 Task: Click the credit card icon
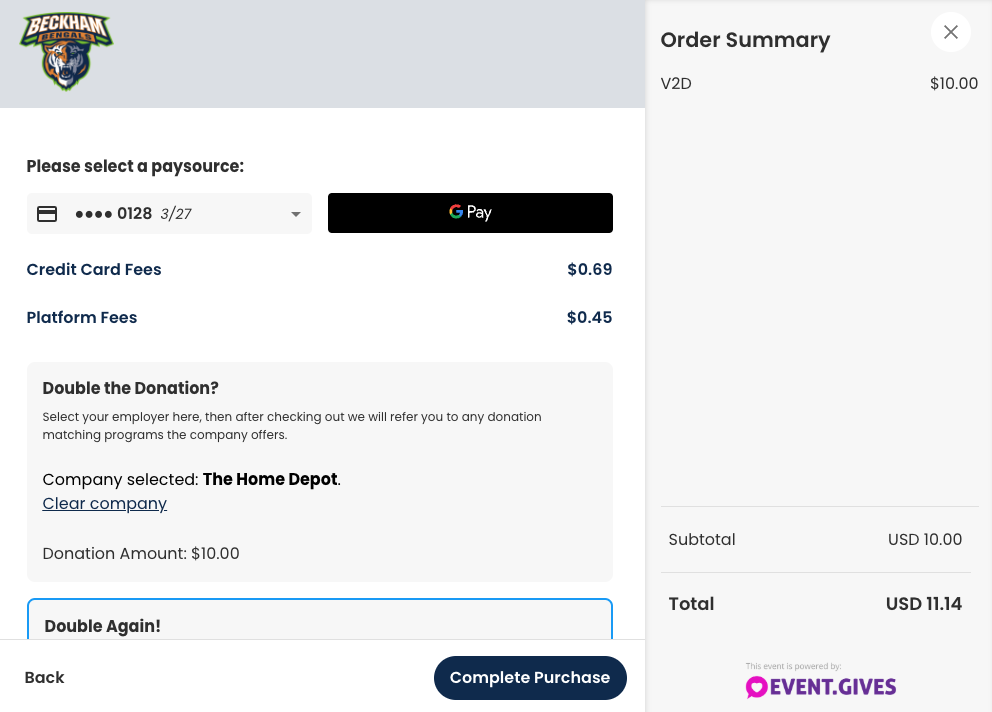coord(47,214)
